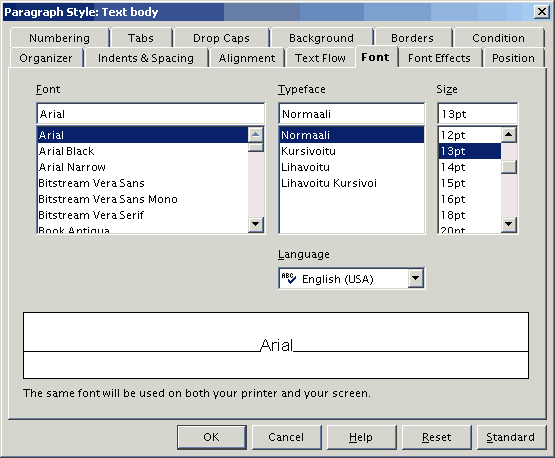The image size is (555, 458).
Task: Switch to the Organizer tab
Action: click(46, 58)
